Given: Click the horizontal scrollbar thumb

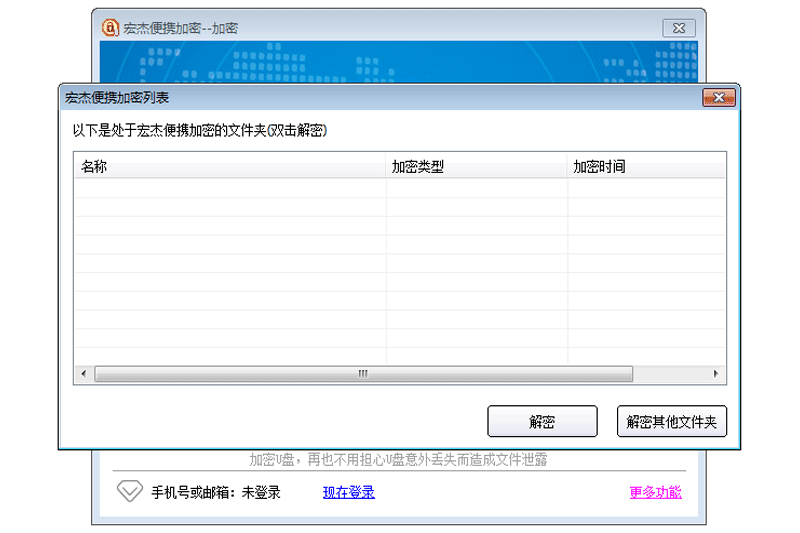Looking at the screenshot, I should tap(363, 374).
